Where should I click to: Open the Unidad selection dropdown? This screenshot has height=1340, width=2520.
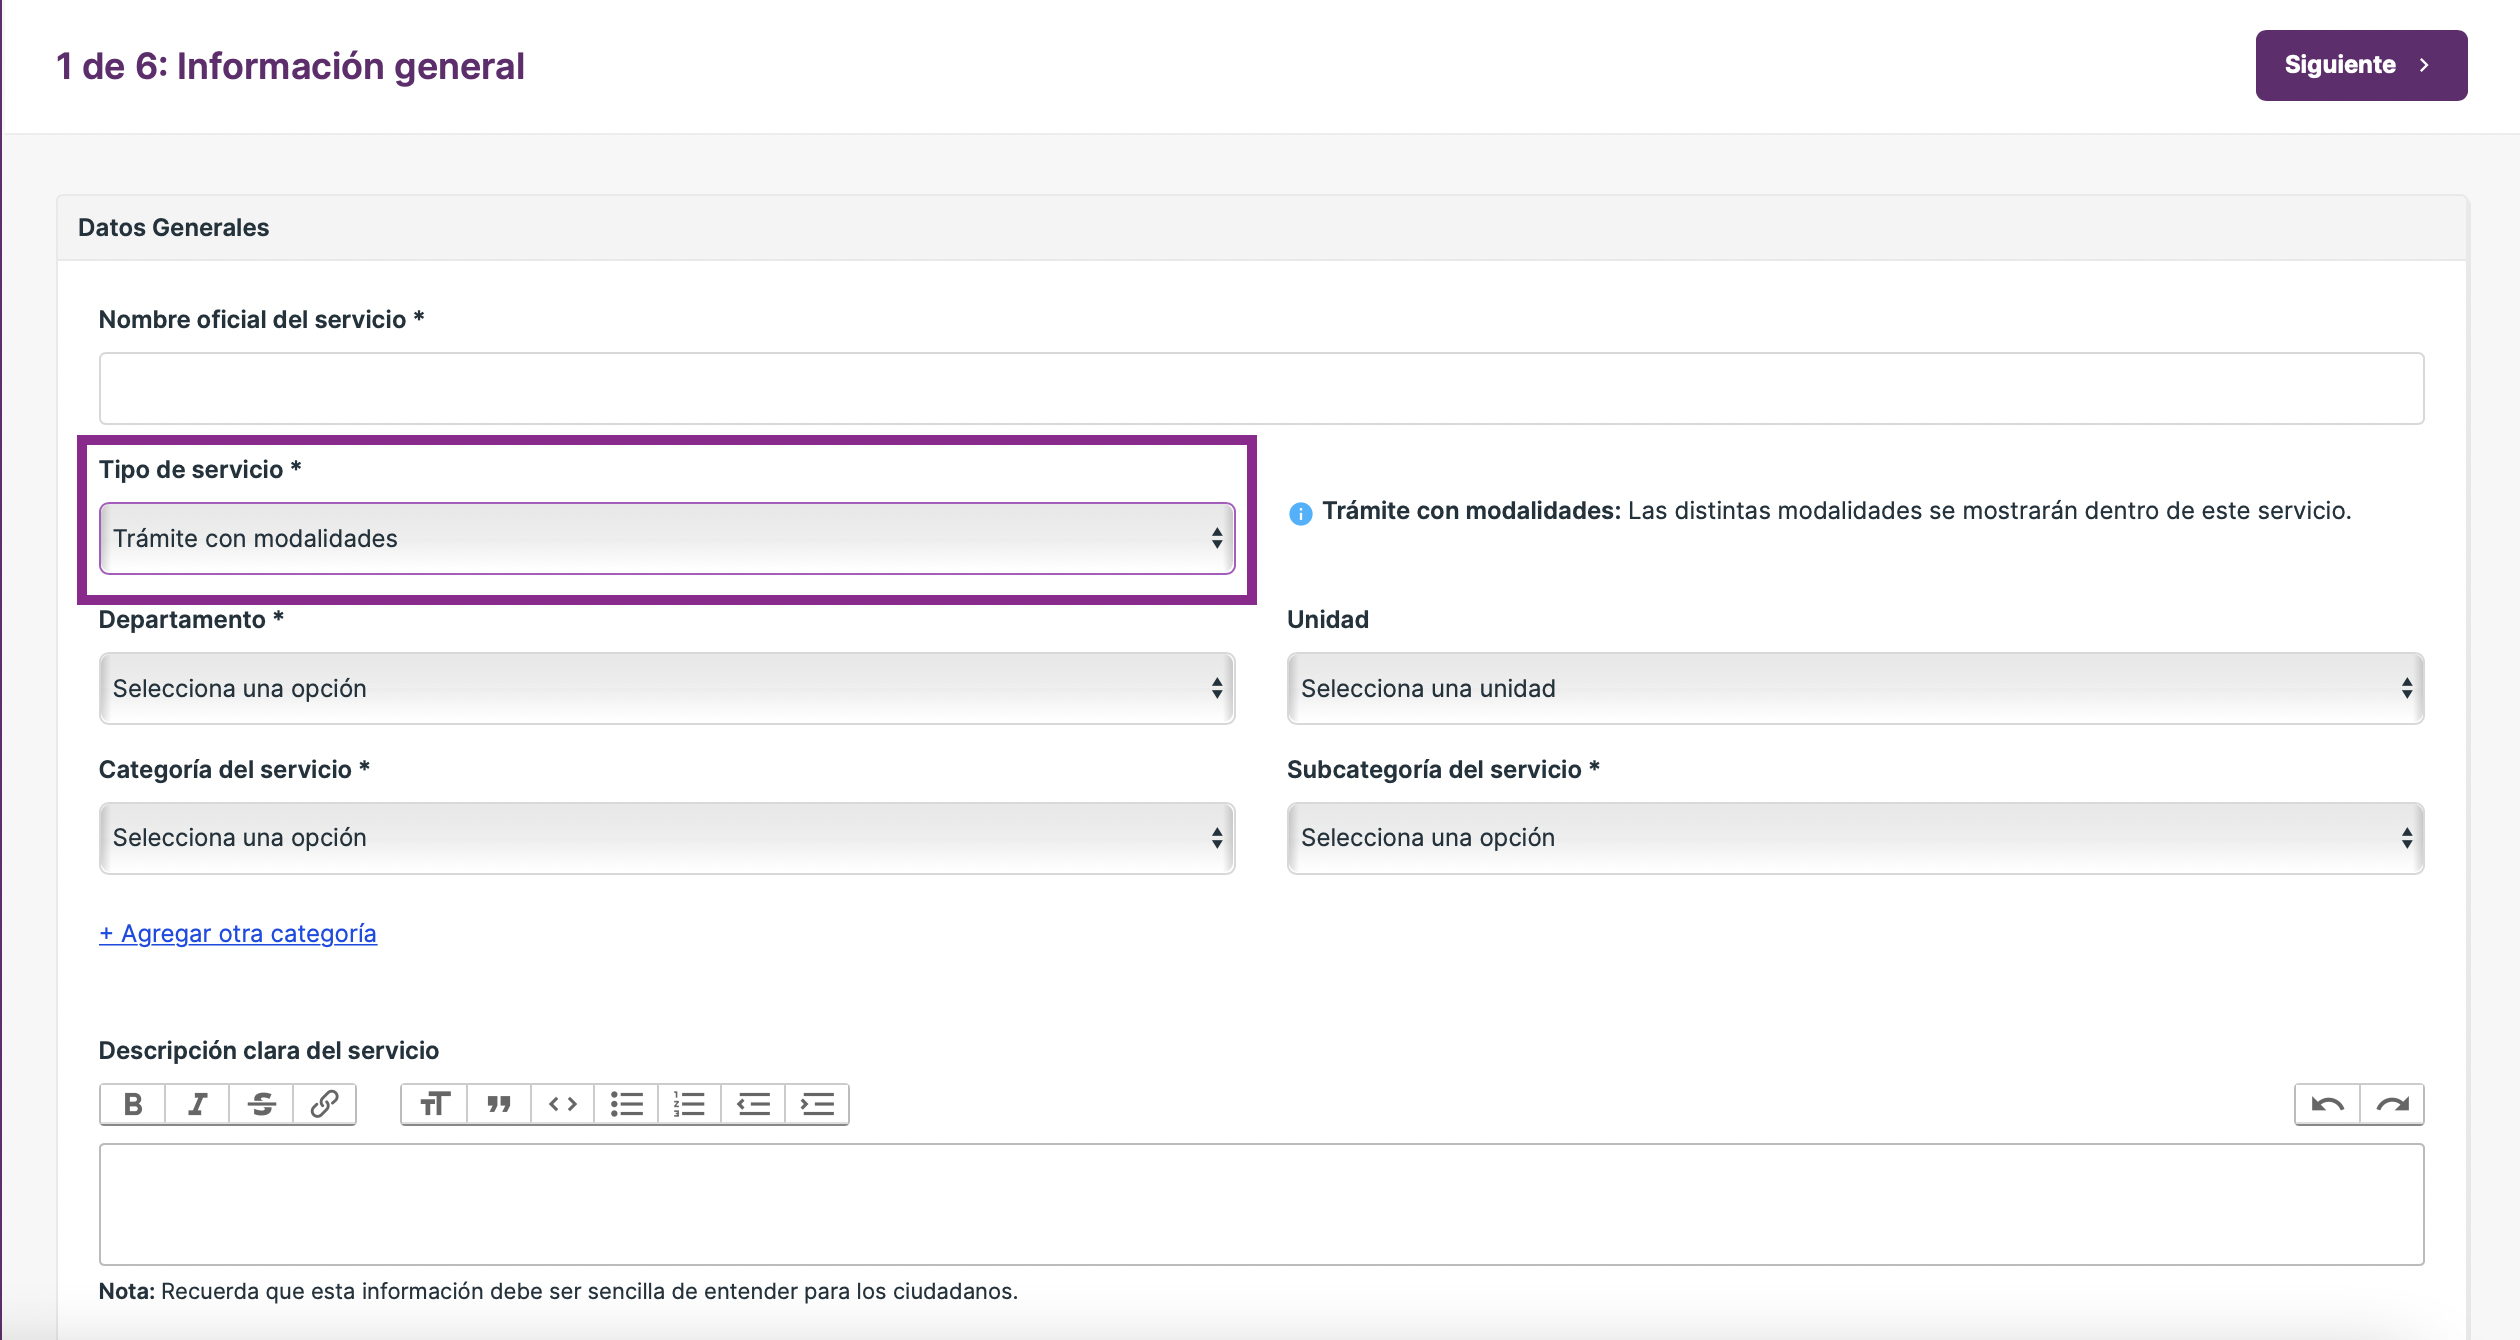tap(1855, 688)
